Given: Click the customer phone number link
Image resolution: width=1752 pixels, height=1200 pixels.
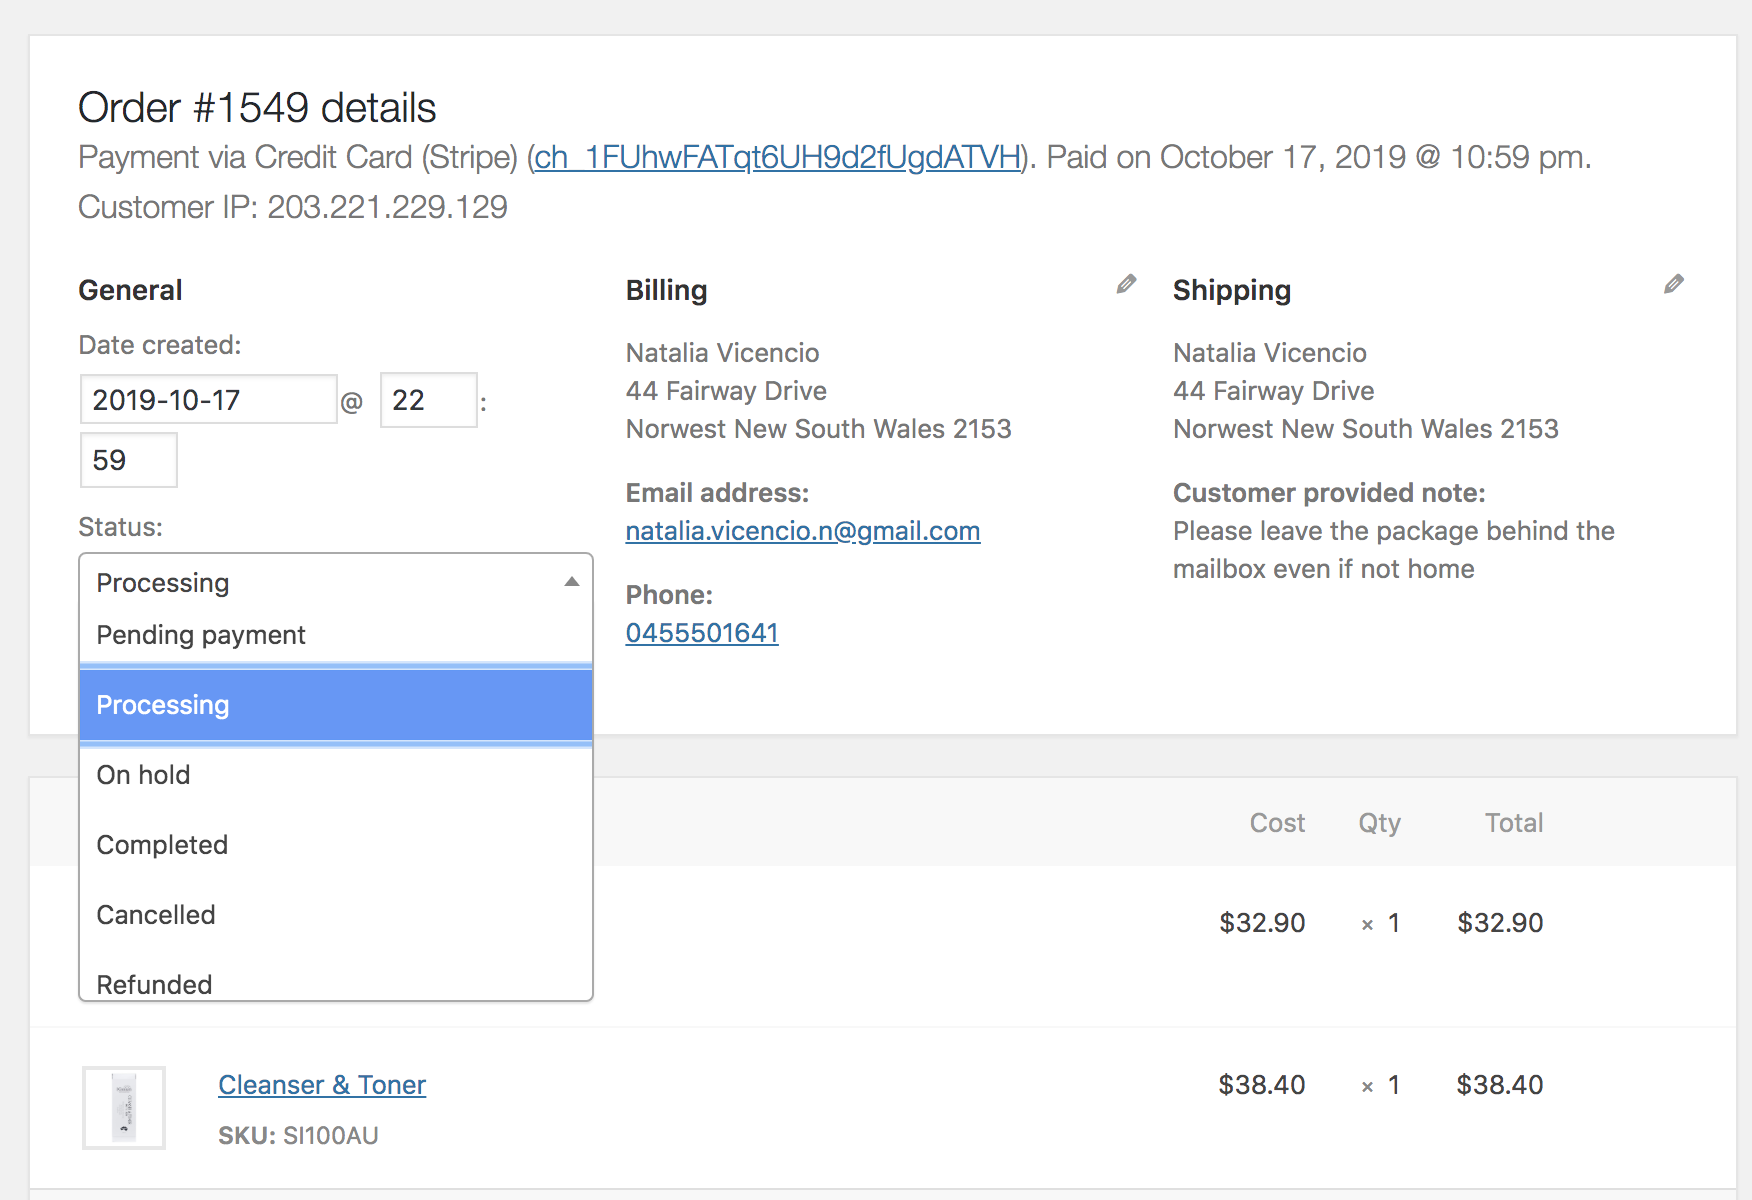Looking at the screenshot, I should [701, 633].
